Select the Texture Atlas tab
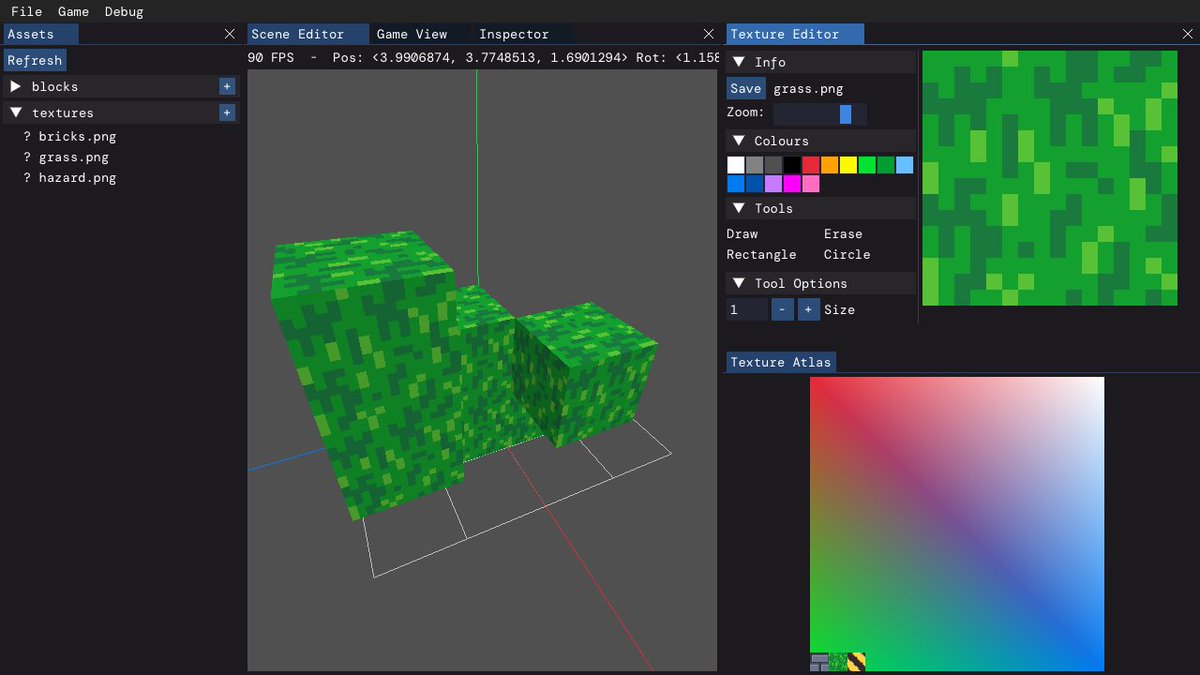This screenshot has width=1200, height=675. (x=780, y=362)
